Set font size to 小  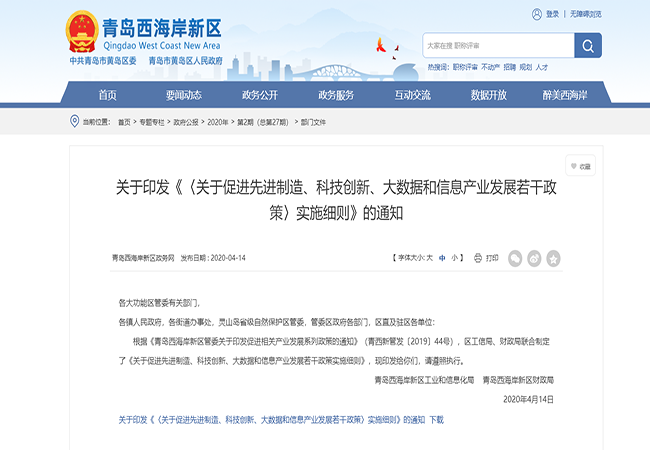[x=455, y=258]
